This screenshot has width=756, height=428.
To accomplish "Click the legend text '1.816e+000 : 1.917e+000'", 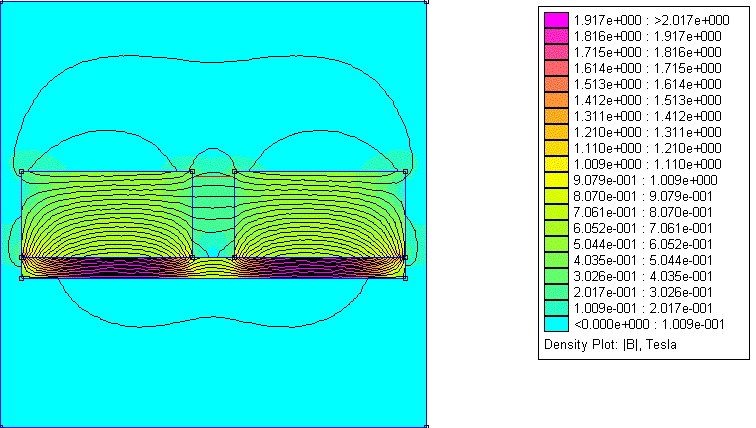I will pyautogui.click(x=648, y=36).
